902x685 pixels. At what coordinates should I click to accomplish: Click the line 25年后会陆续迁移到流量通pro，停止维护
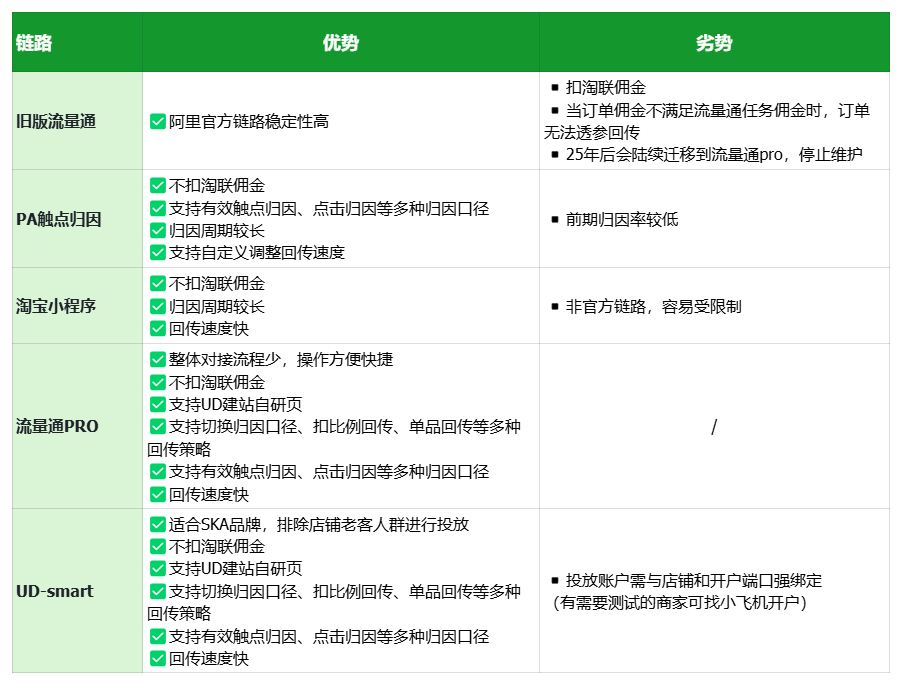(x=714, y=155)
